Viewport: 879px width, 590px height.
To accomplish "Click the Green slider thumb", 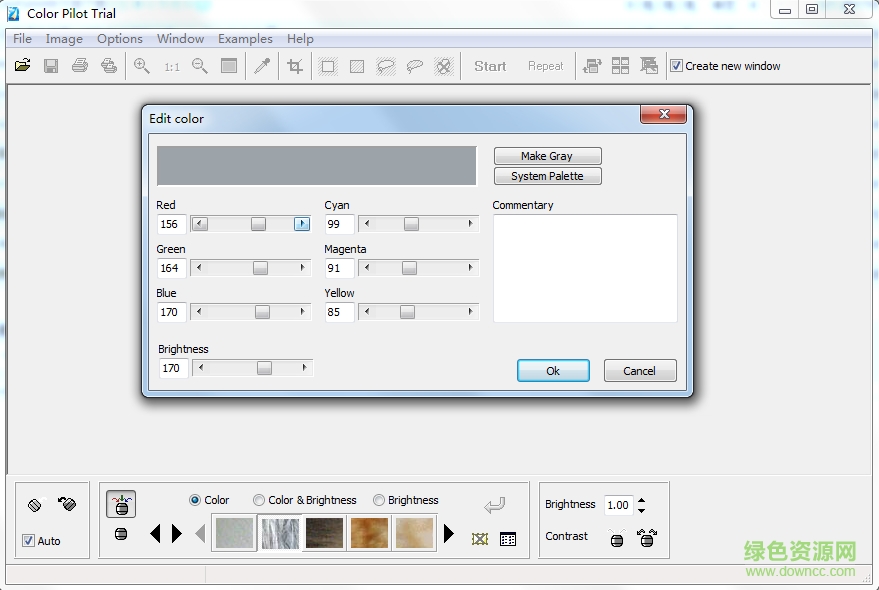I will 260,268.
